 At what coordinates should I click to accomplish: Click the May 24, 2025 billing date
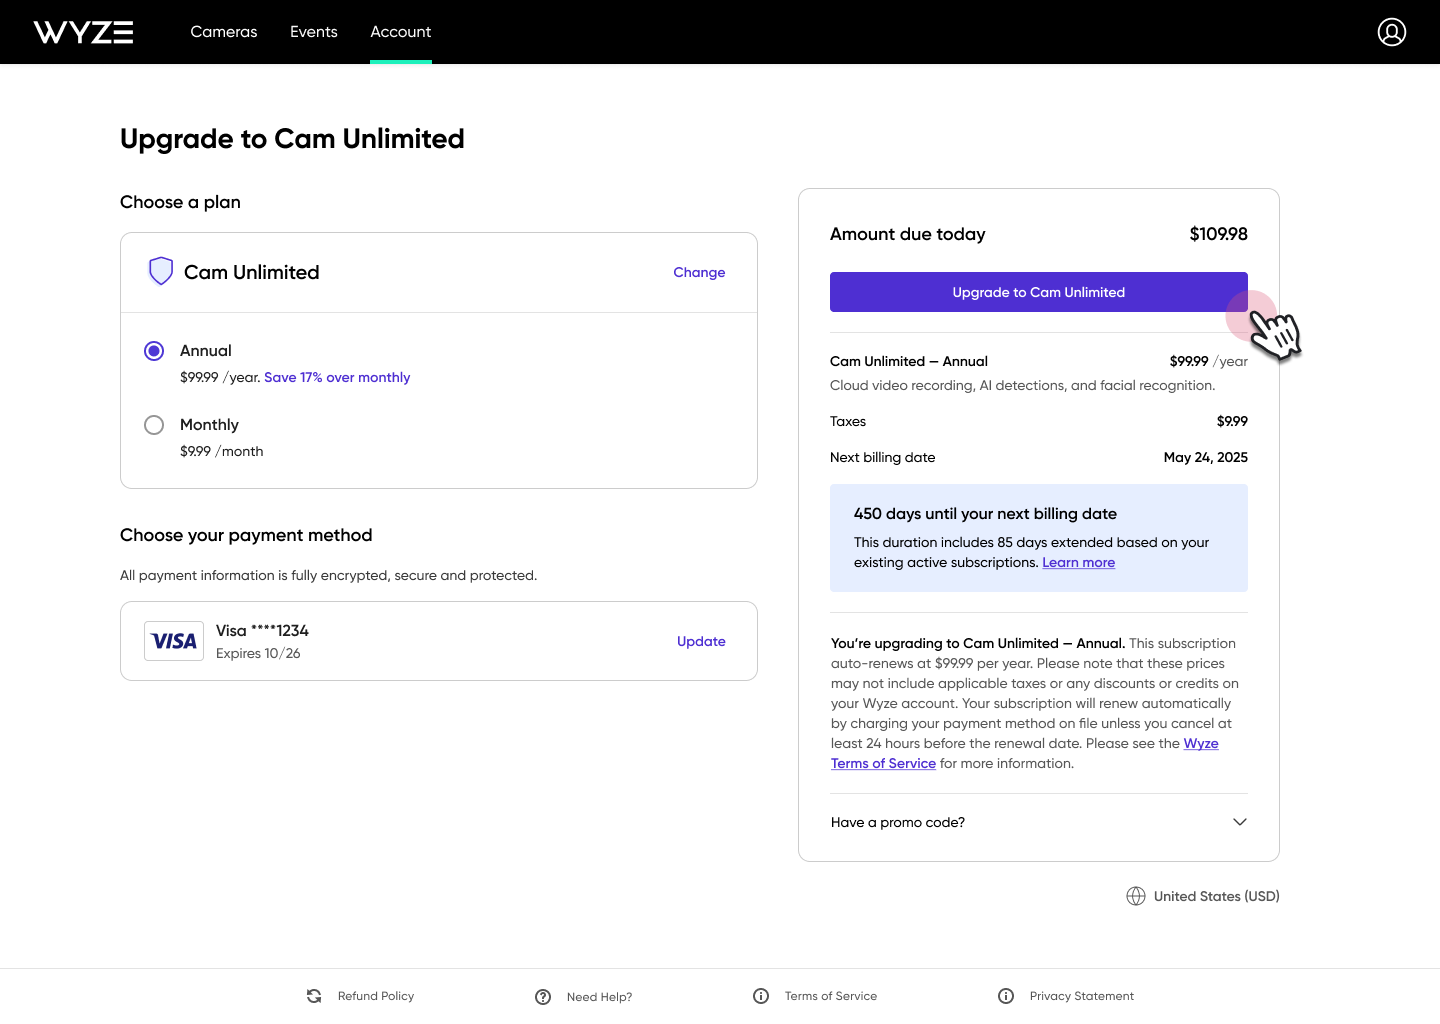pos(1206,457)
